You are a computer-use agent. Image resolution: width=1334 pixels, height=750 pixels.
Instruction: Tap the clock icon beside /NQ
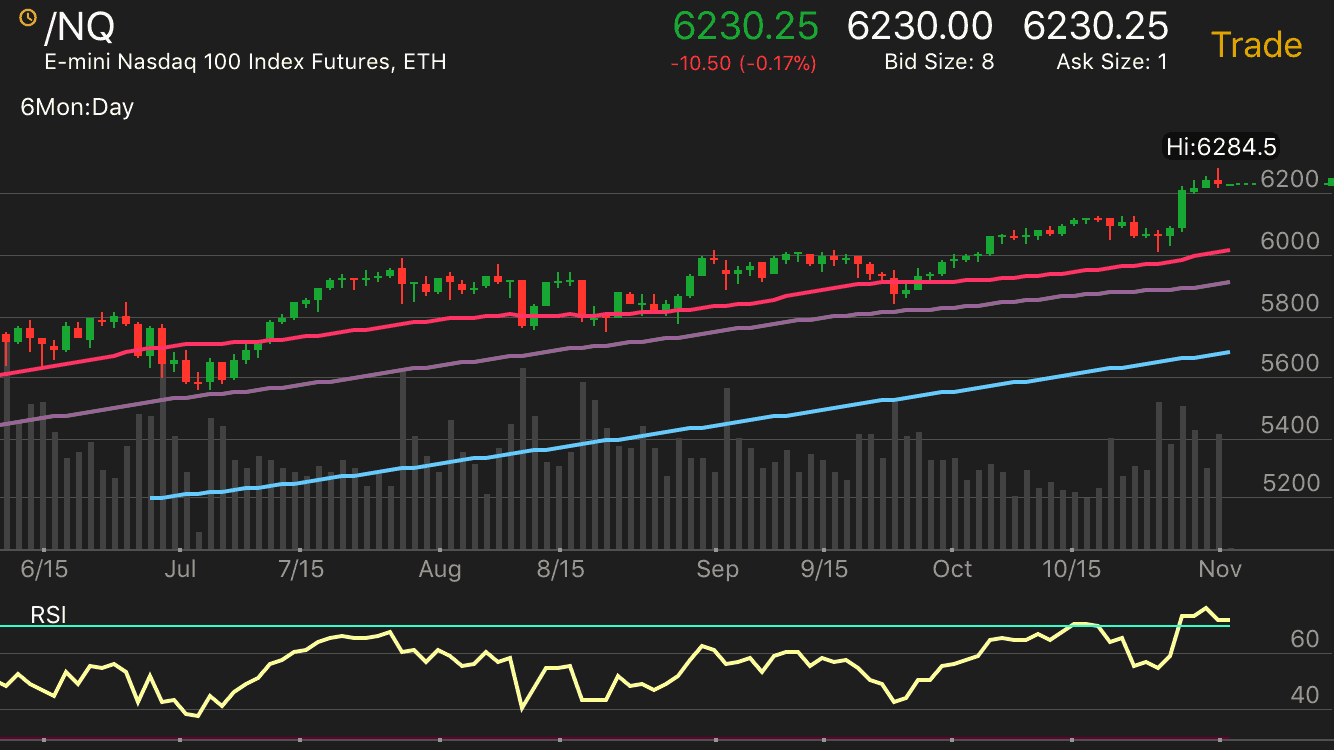click(x=28, y=18)
